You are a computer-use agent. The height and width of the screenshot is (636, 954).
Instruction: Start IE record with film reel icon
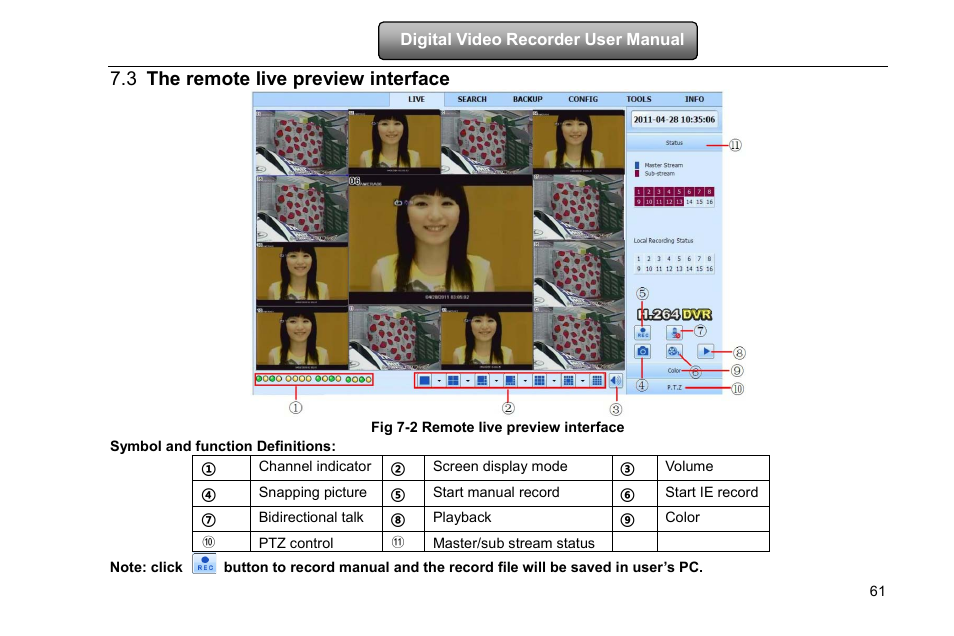(x=674, y=351)
